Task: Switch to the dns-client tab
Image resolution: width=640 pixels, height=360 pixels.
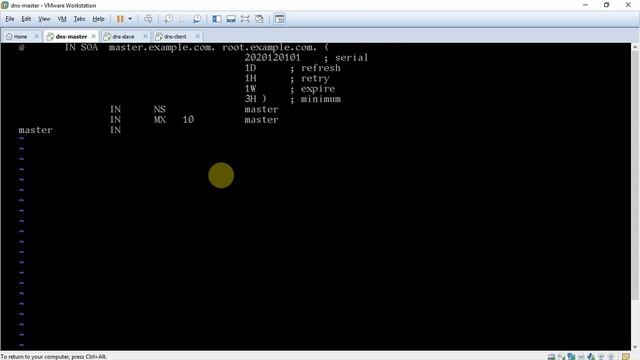Action: click(175, 36)
